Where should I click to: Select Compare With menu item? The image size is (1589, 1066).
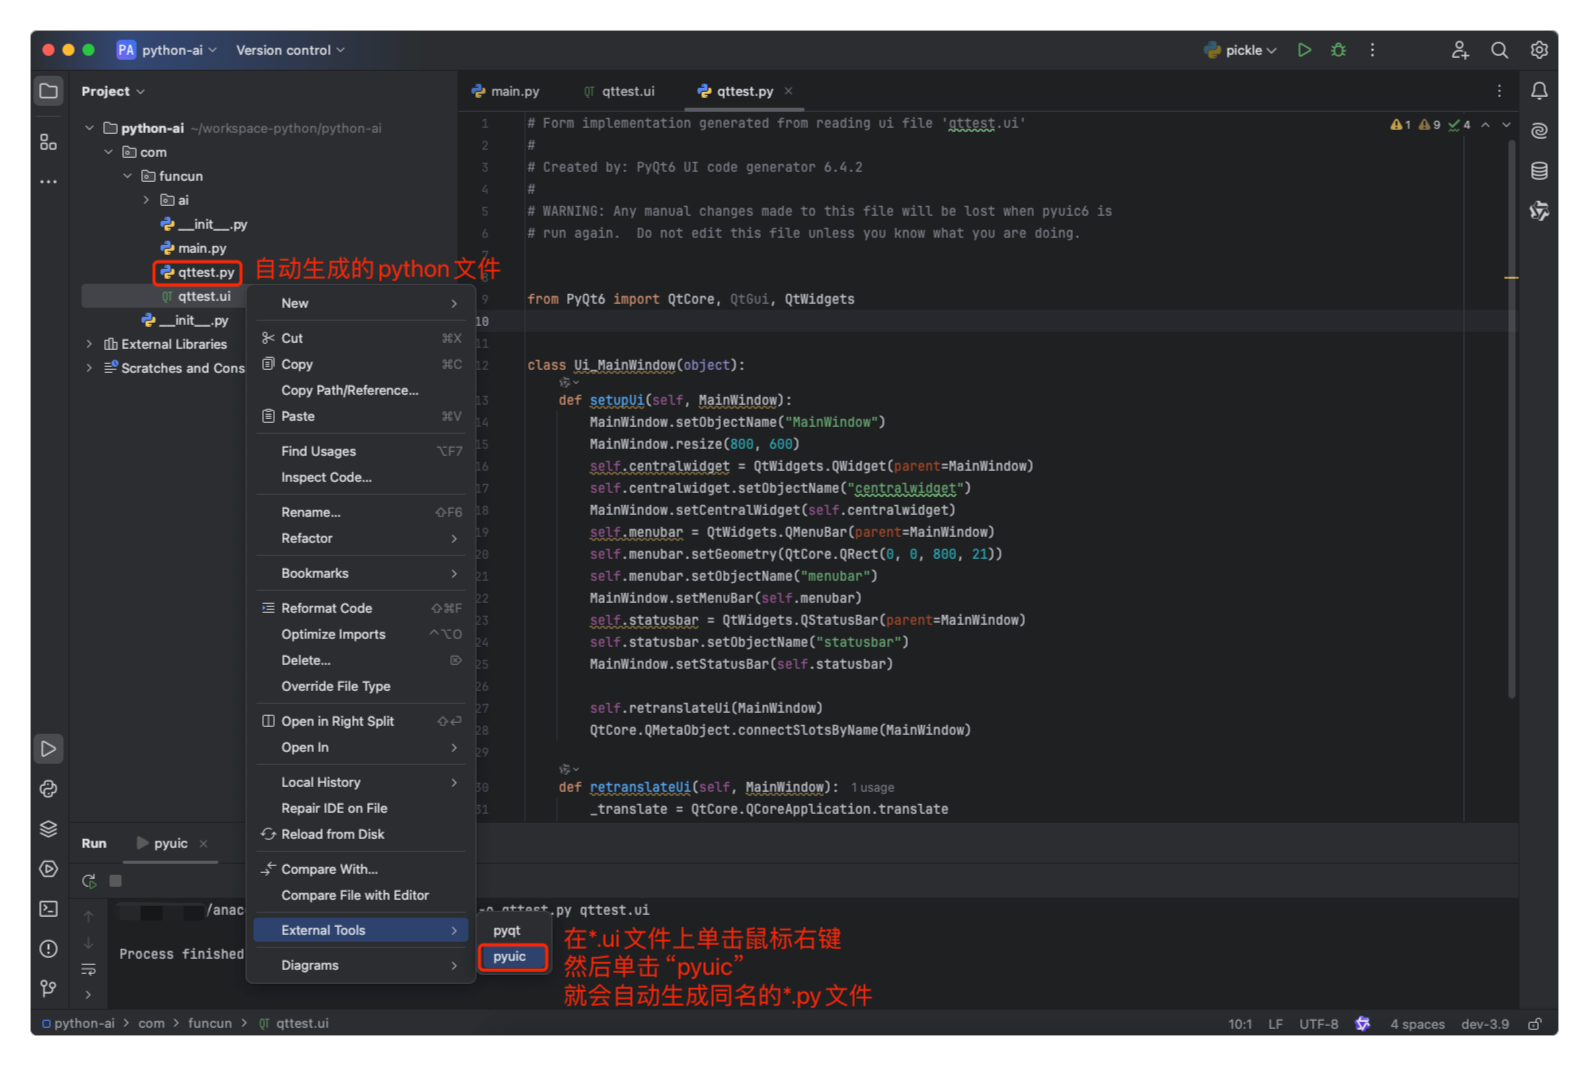click(360, 869)
